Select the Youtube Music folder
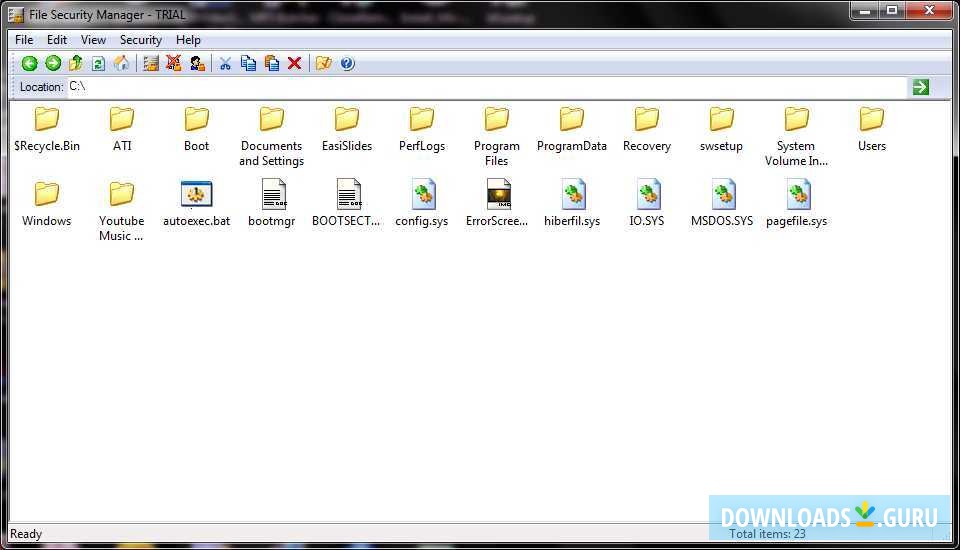This screenshot has width=960, height=550. 121,212
